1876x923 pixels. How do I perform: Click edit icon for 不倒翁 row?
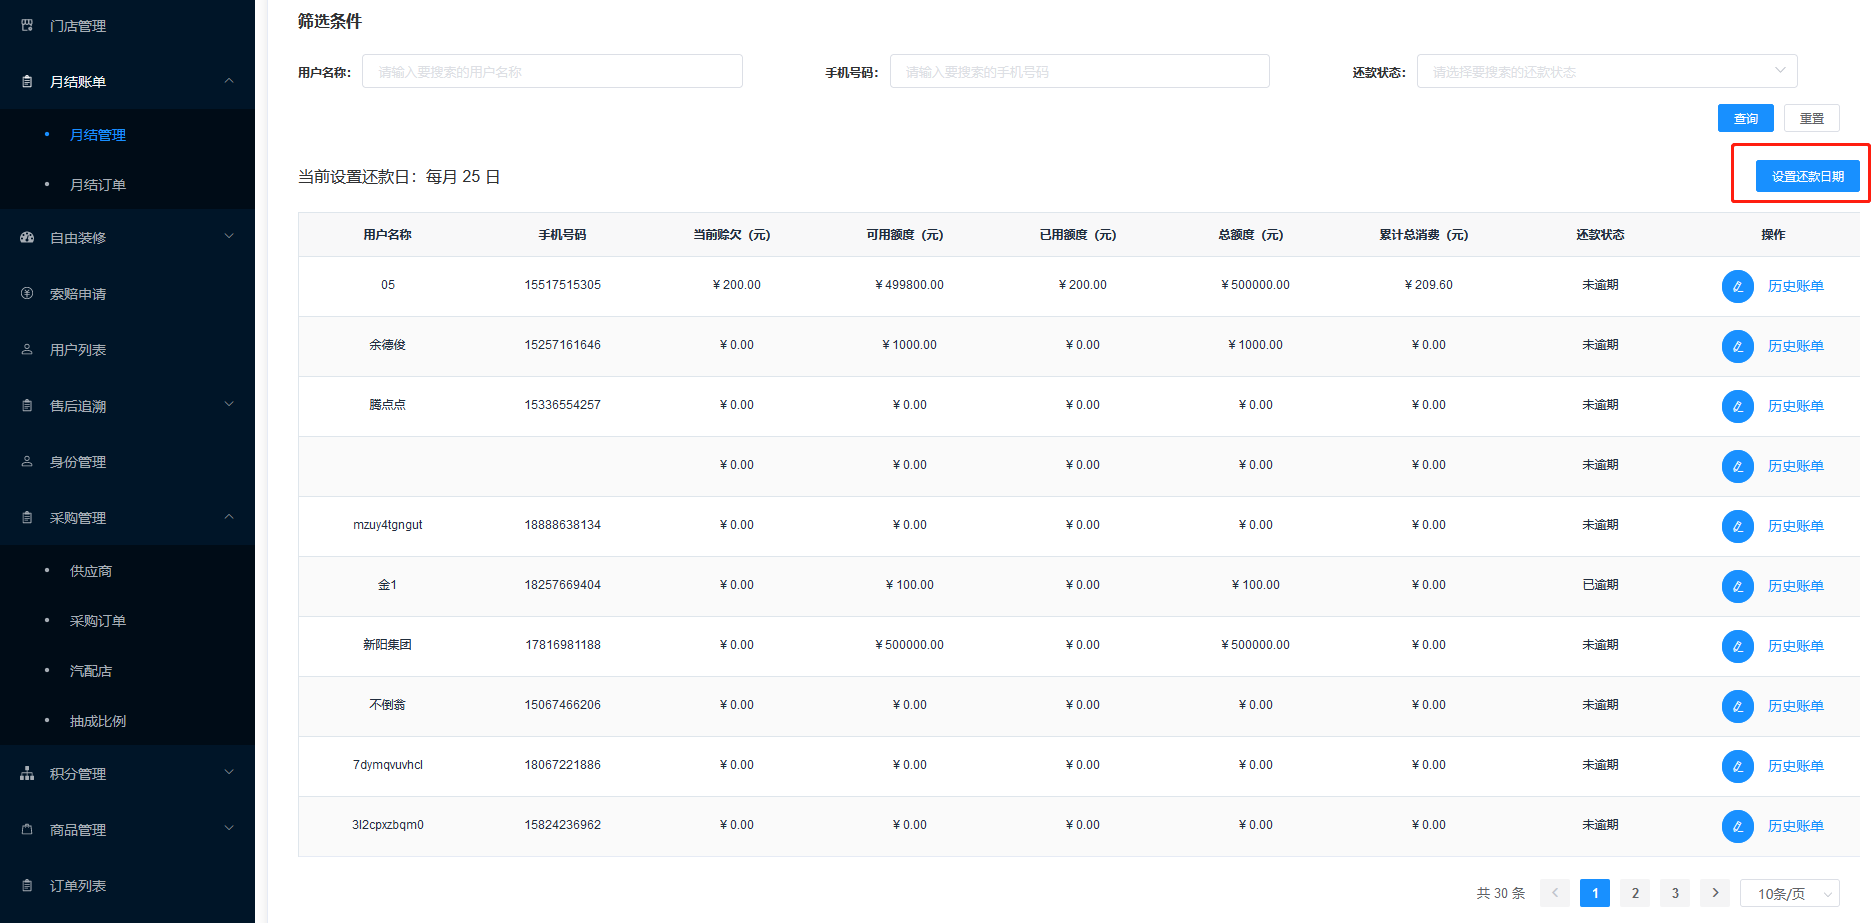click(1737, 706)
